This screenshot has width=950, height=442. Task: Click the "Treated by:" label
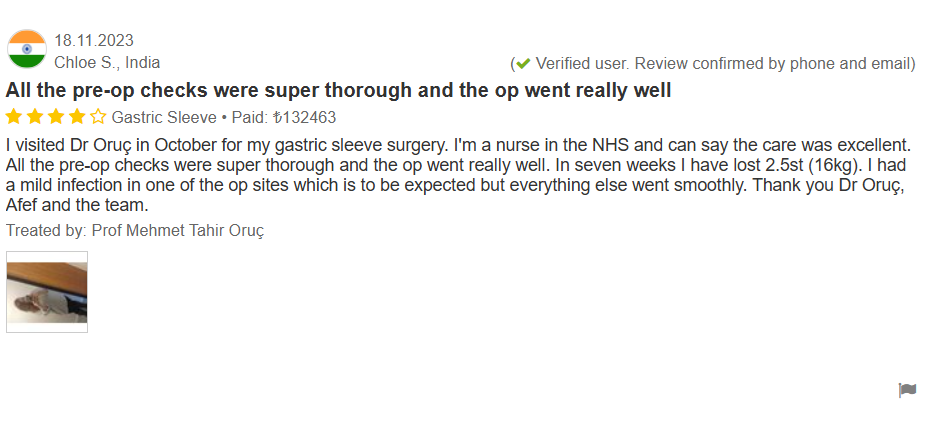click(x=46, y=230)
